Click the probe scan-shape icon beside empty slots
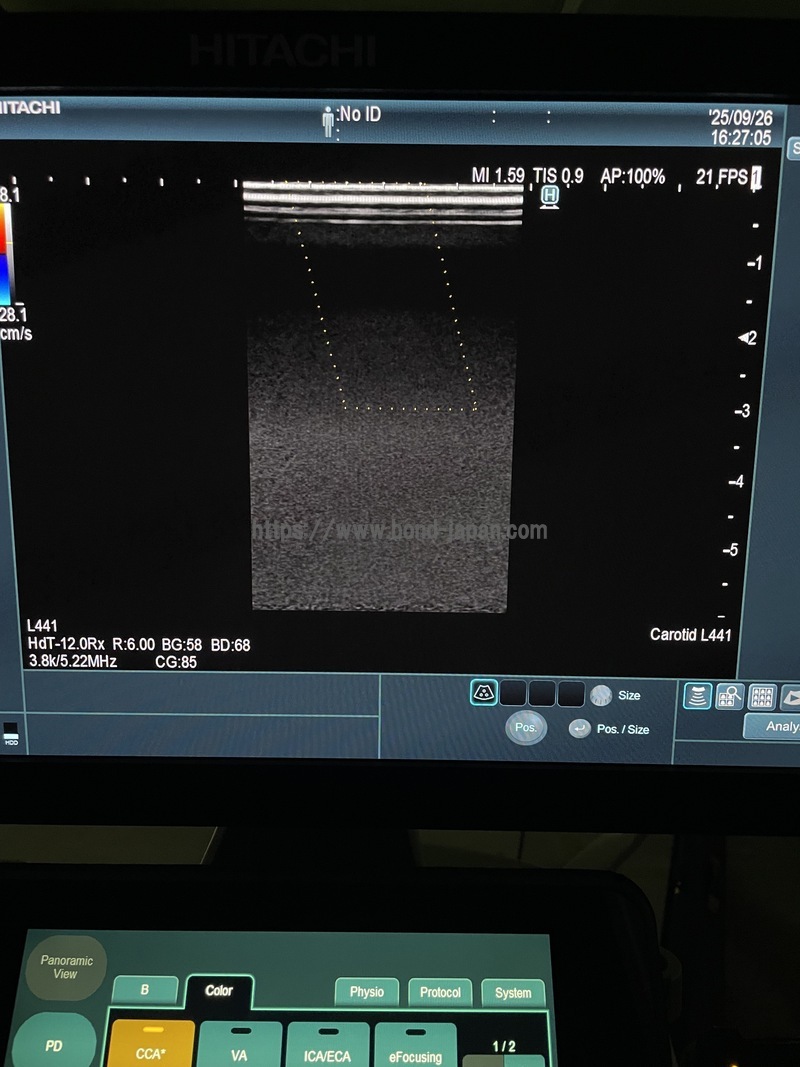 (x=484, y=693)
